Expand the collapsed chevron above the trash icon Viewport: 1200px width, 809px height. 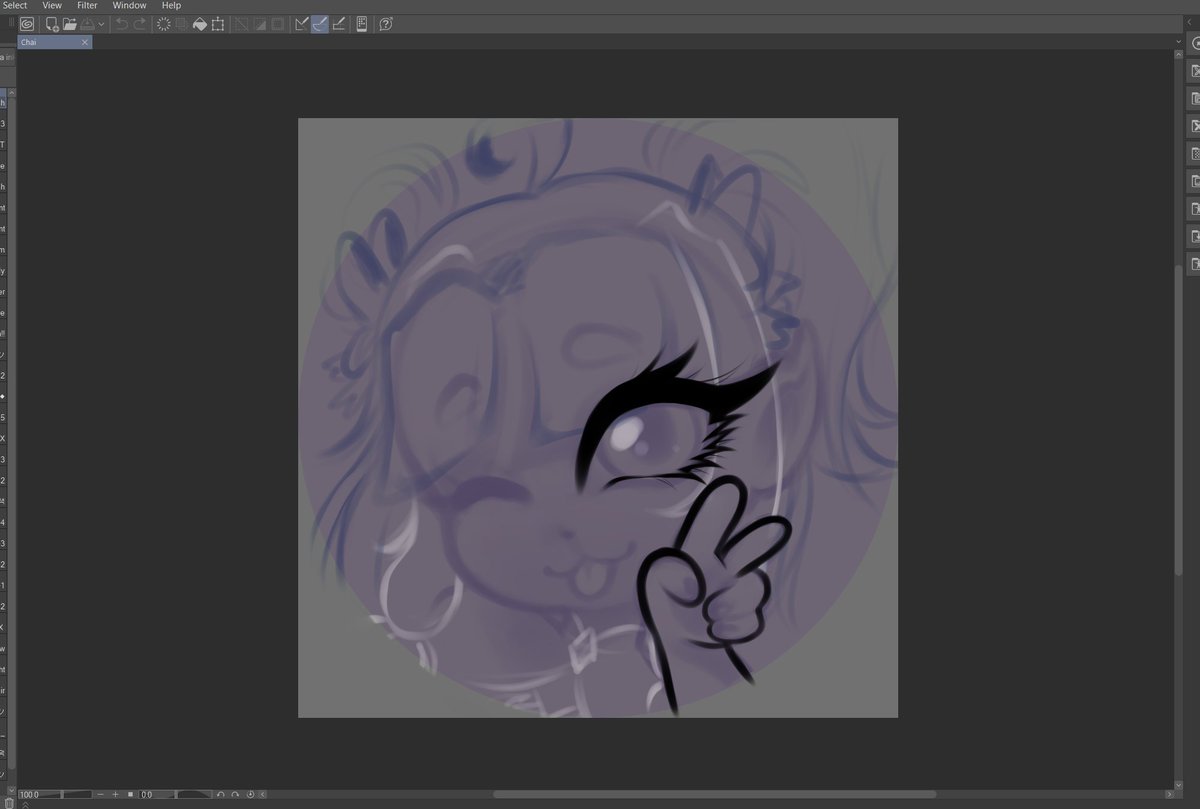click(x=10, y=790)
